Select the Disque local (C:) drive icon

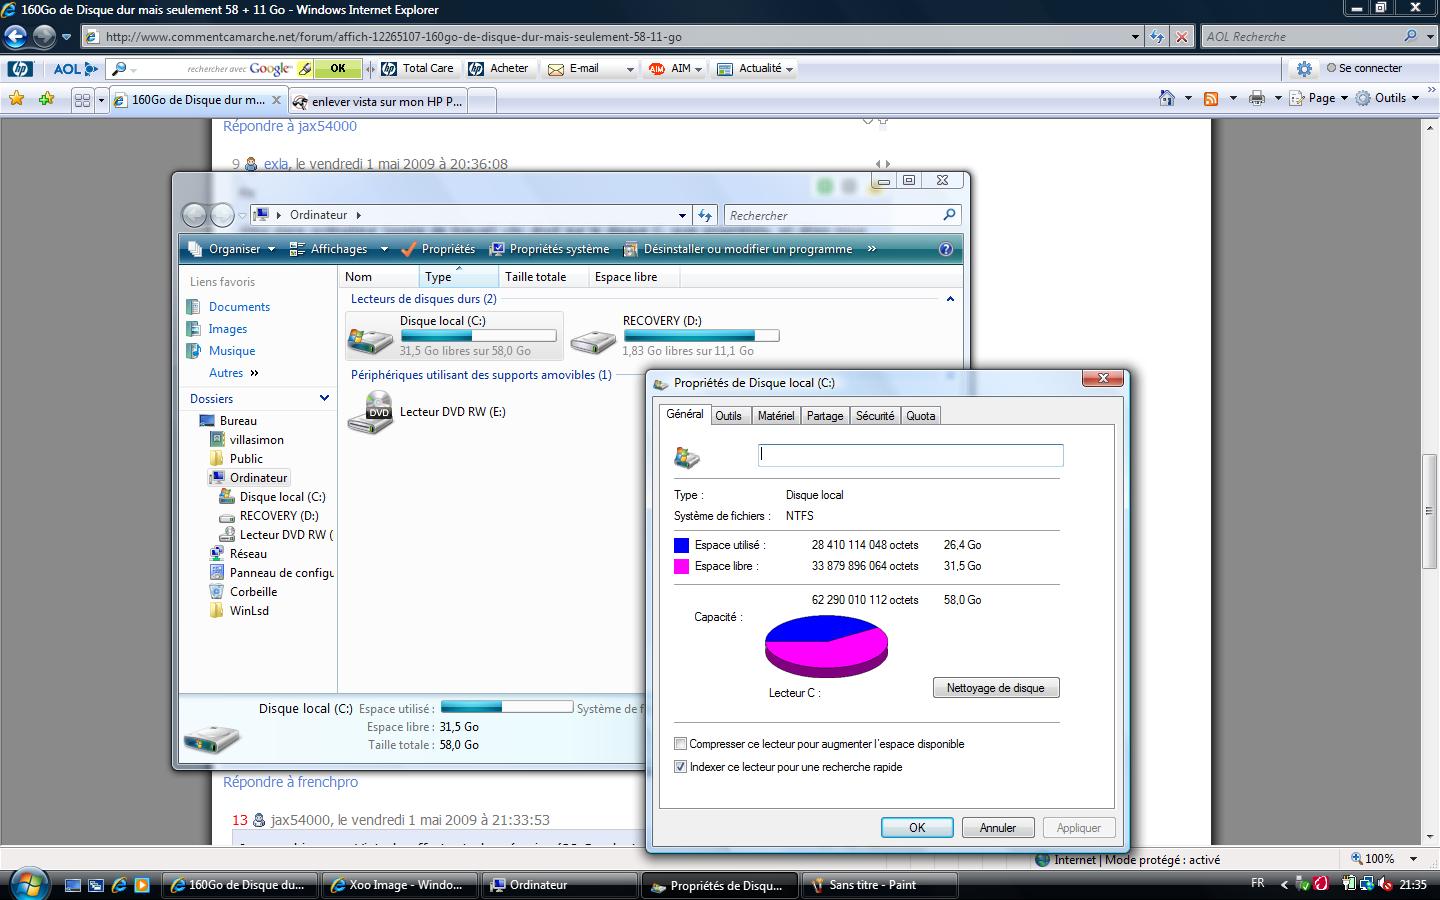point(370,338)
